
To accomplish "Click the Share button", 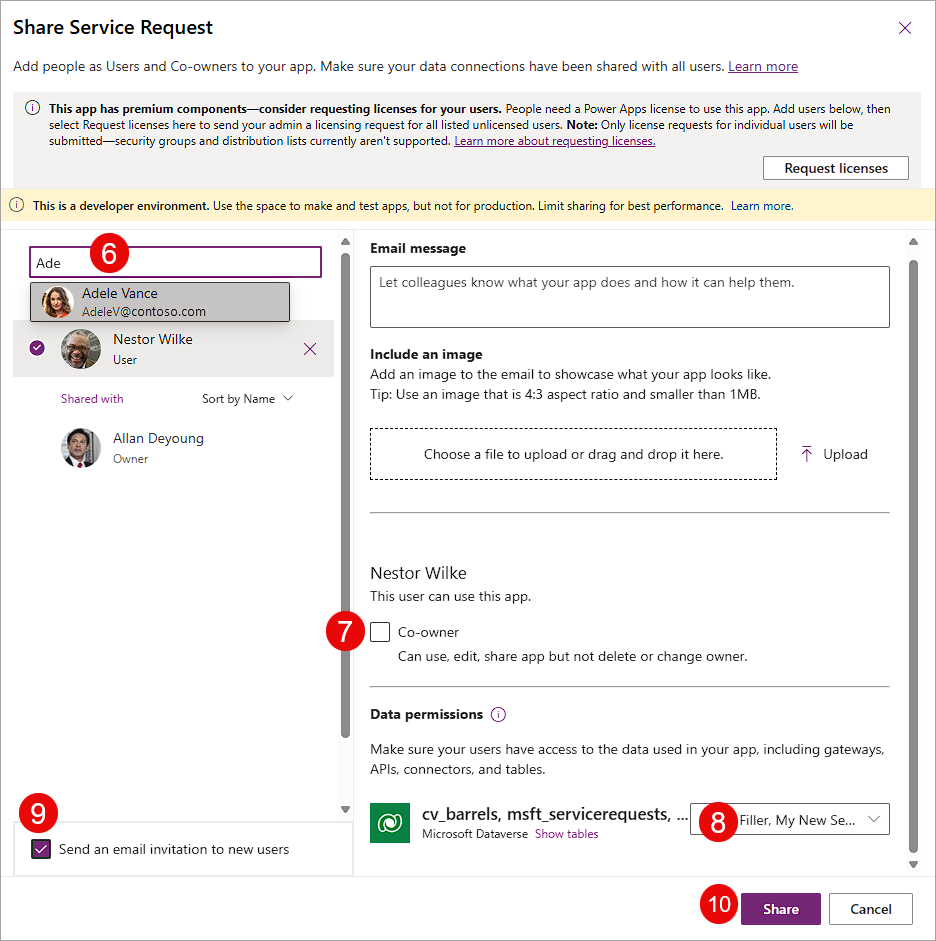I will coord(781,909).
